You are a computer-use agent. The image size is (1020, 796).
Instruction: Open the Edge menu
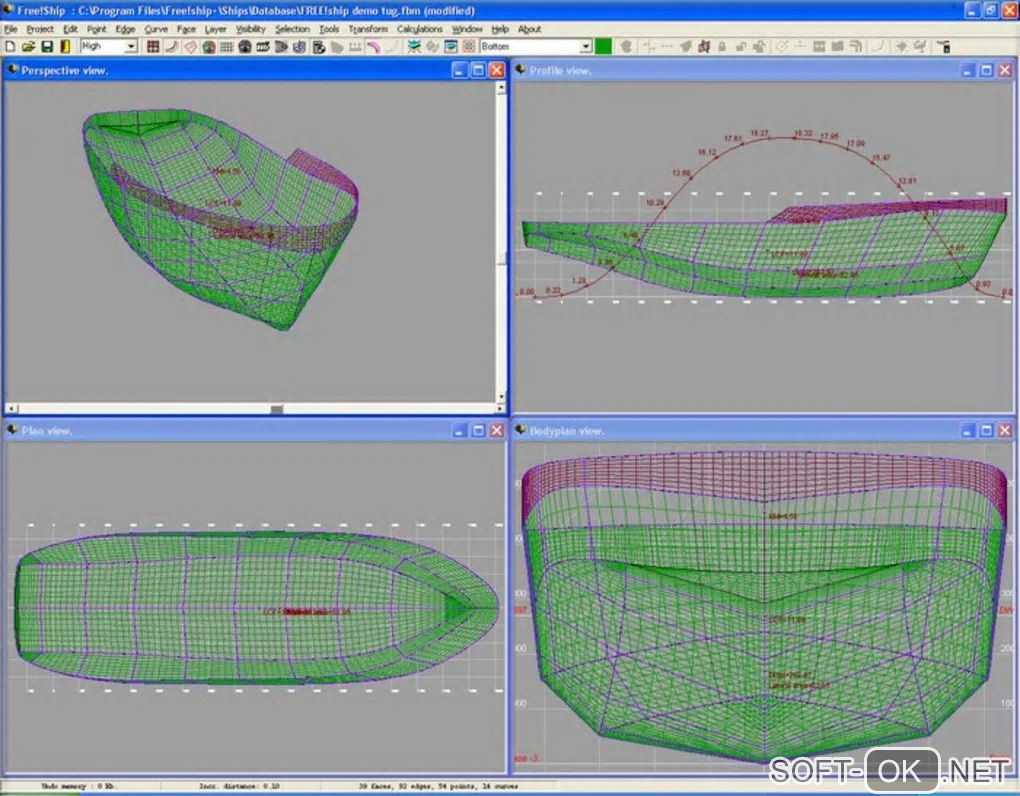coord(125,29)
